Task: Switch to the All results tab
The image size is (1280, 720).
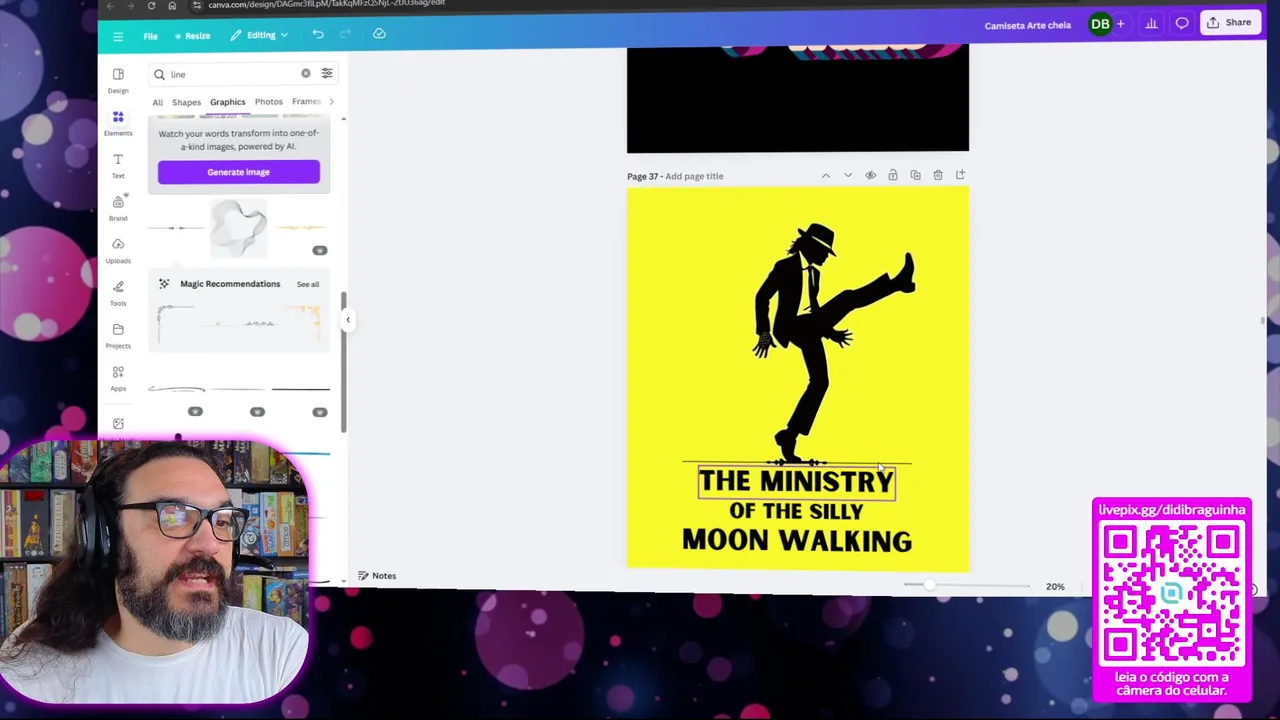Action: [157, 102]
